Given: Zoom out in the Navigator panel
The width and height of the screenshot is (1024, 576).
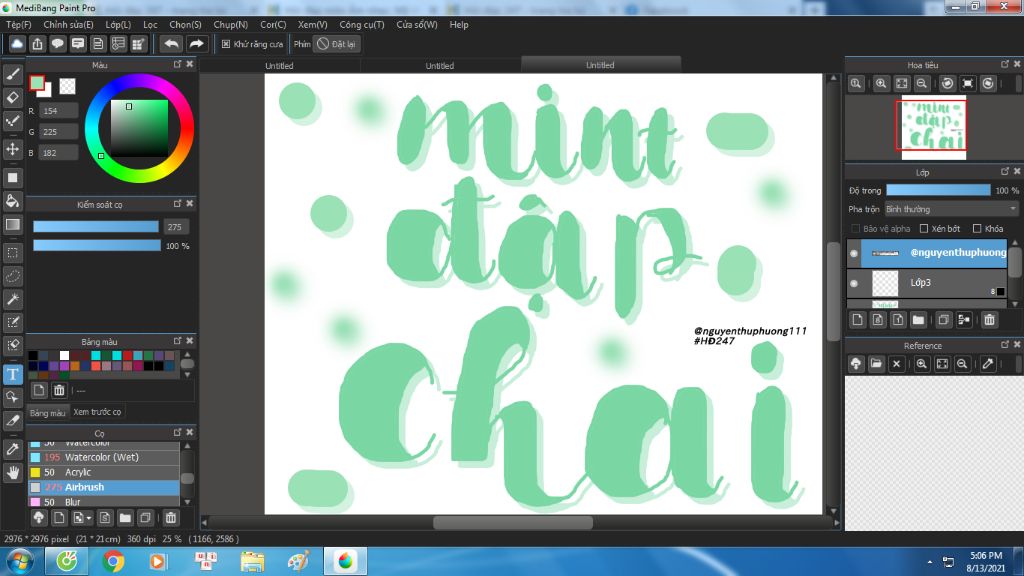Looking at the screenshot, I should click(x=921, y=84).
